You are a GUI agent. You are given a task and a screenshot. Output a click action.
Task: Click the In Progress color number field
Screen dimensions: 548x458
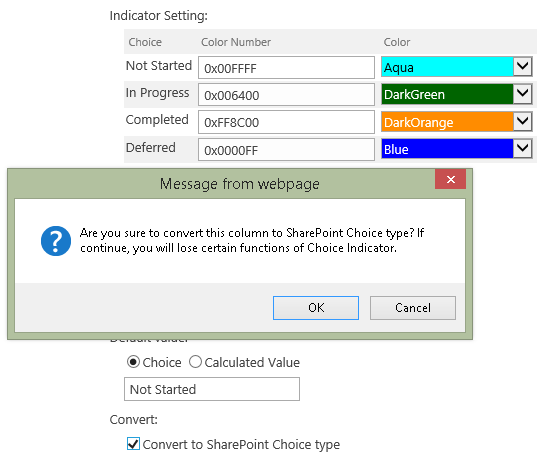tap(286, 94)
